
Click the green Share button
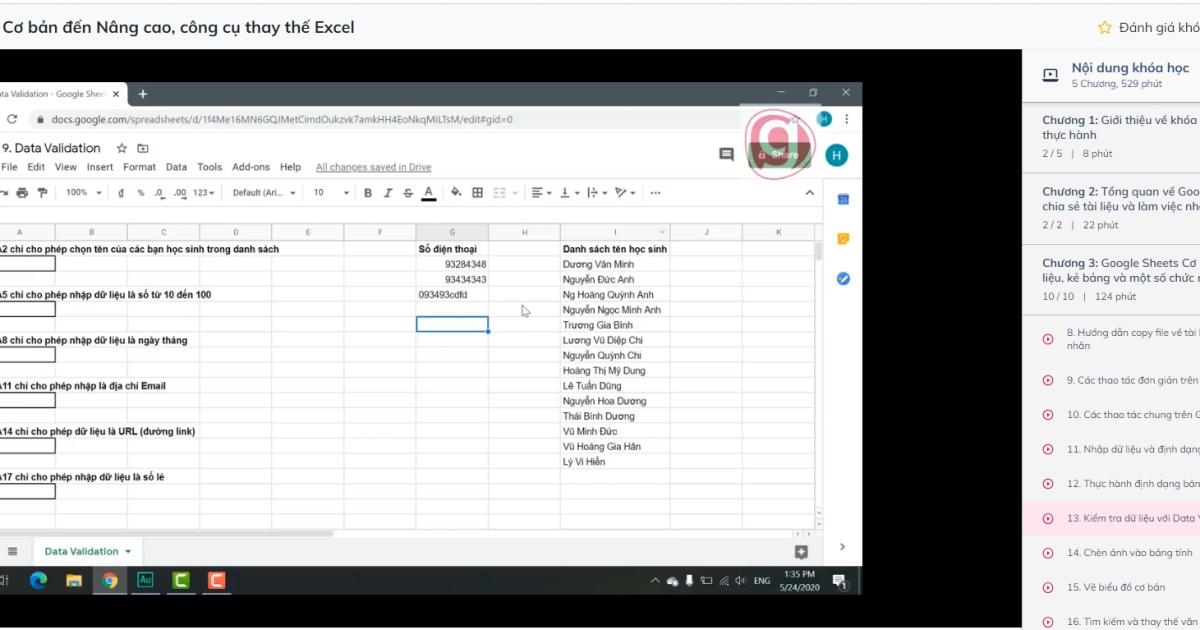[x=780, y=155]
